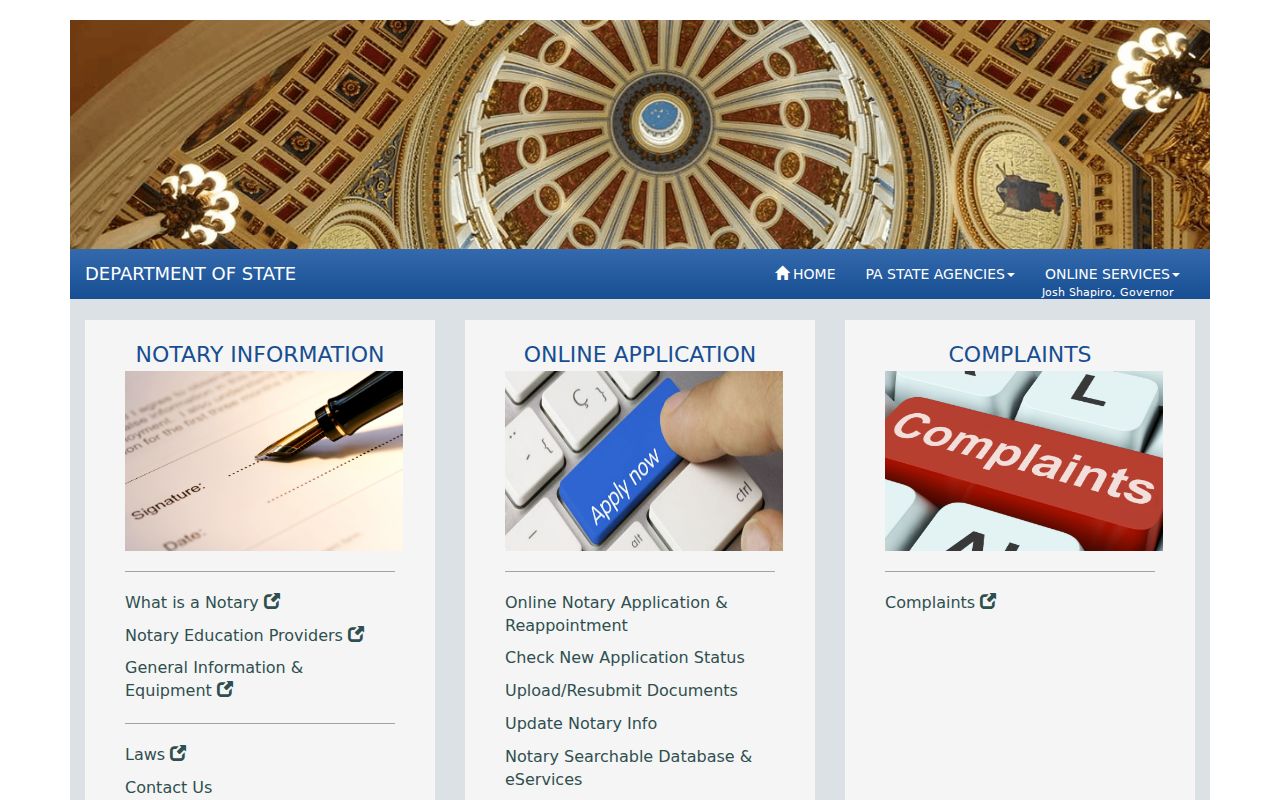
Task: Open the Contact Us link
Action: click(169, 787)
